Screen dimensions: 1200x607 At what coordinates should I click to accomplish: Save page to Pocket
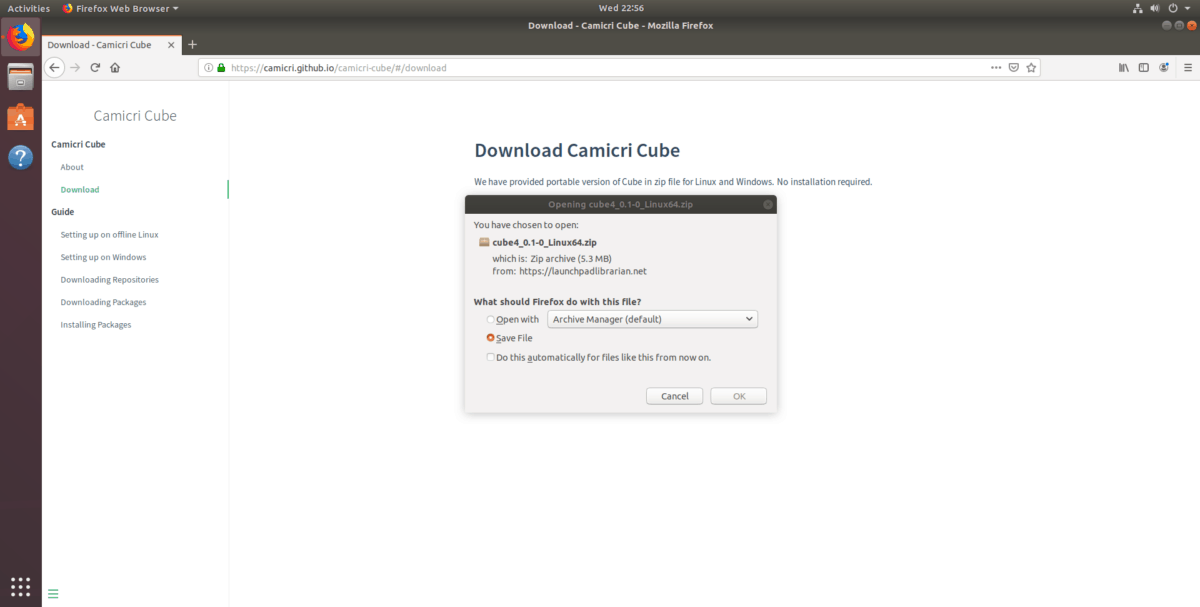(x=1013, y=68)
